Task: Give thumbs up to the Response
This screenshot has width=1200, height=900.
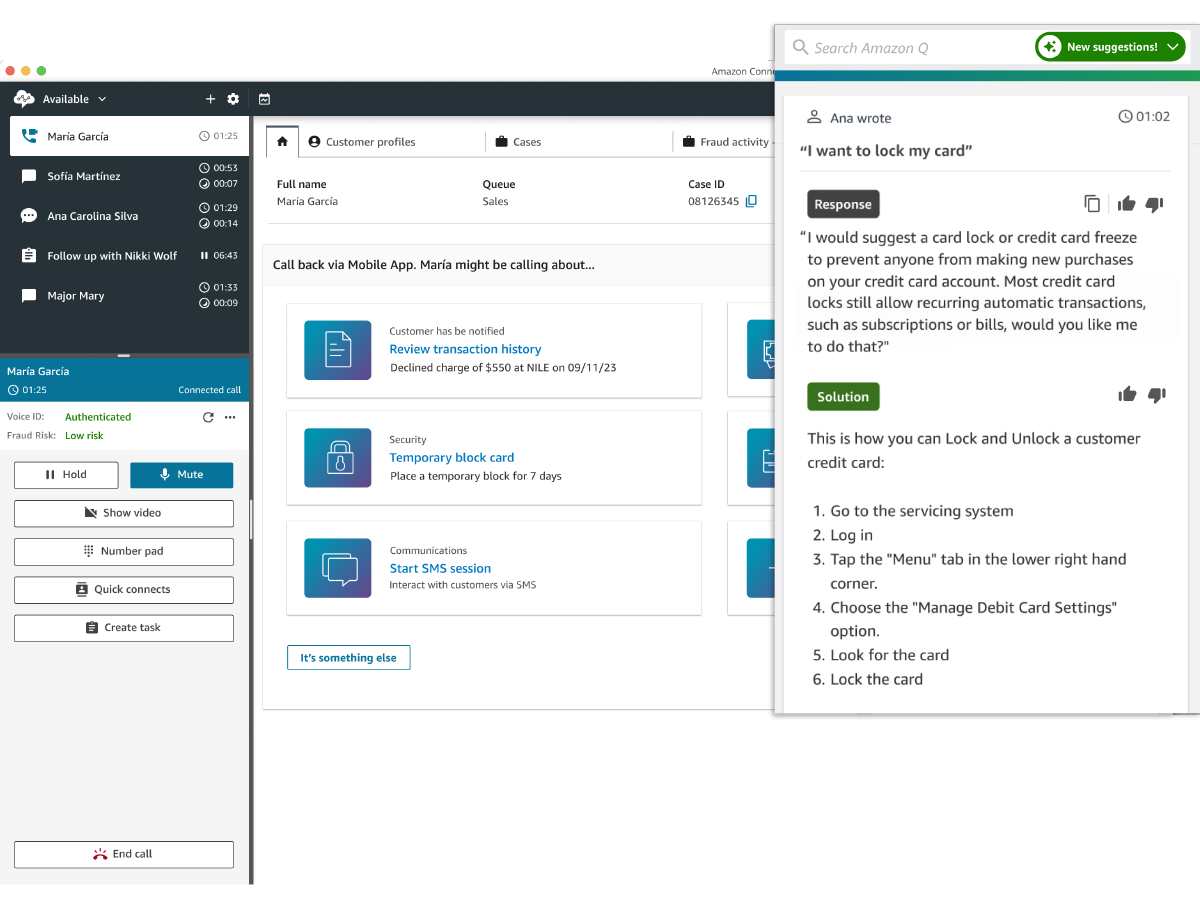Action: (1126, 204)
